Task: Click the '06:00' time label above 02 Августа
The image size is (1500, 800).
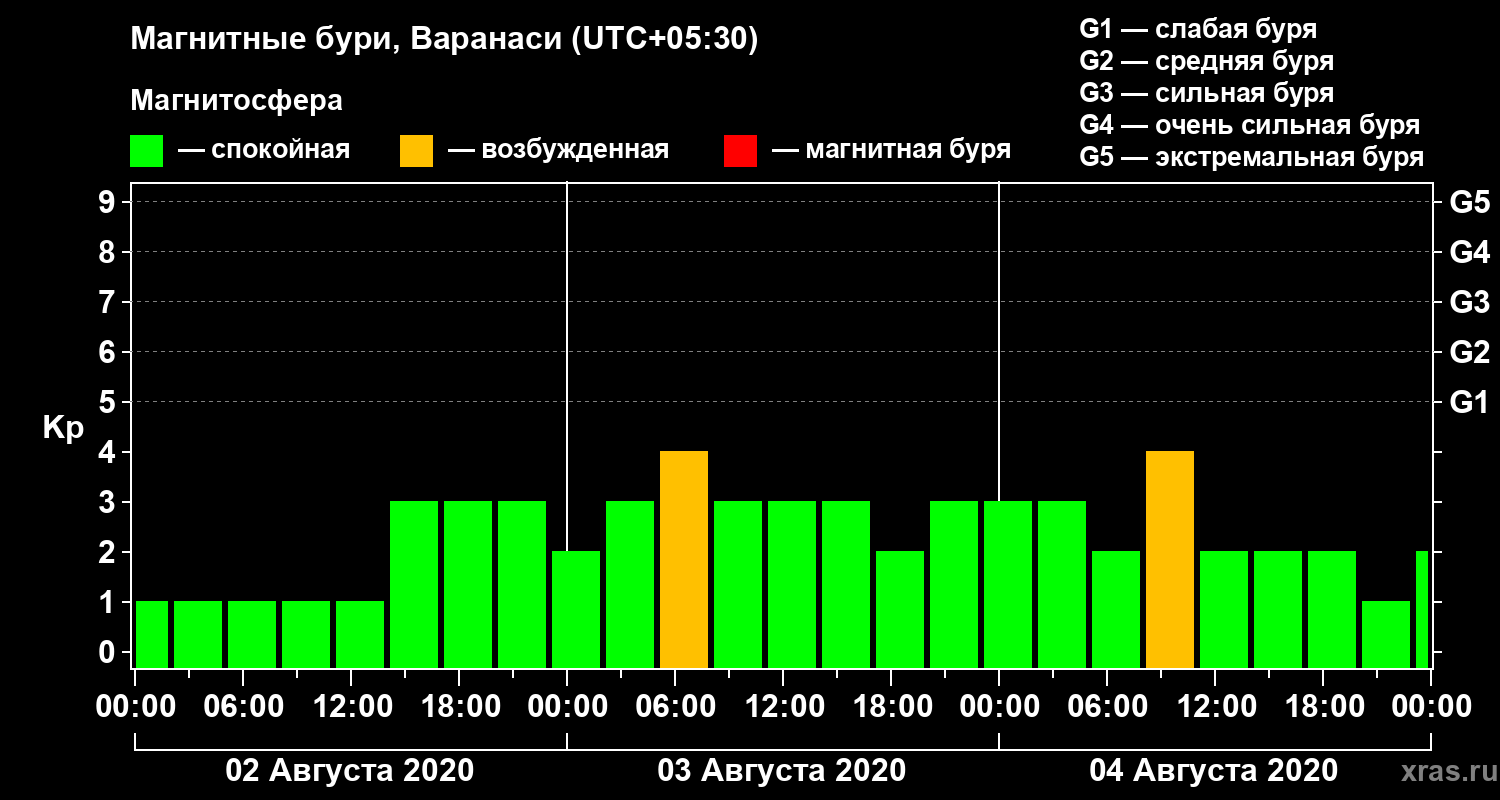Action: pos(243,707)
